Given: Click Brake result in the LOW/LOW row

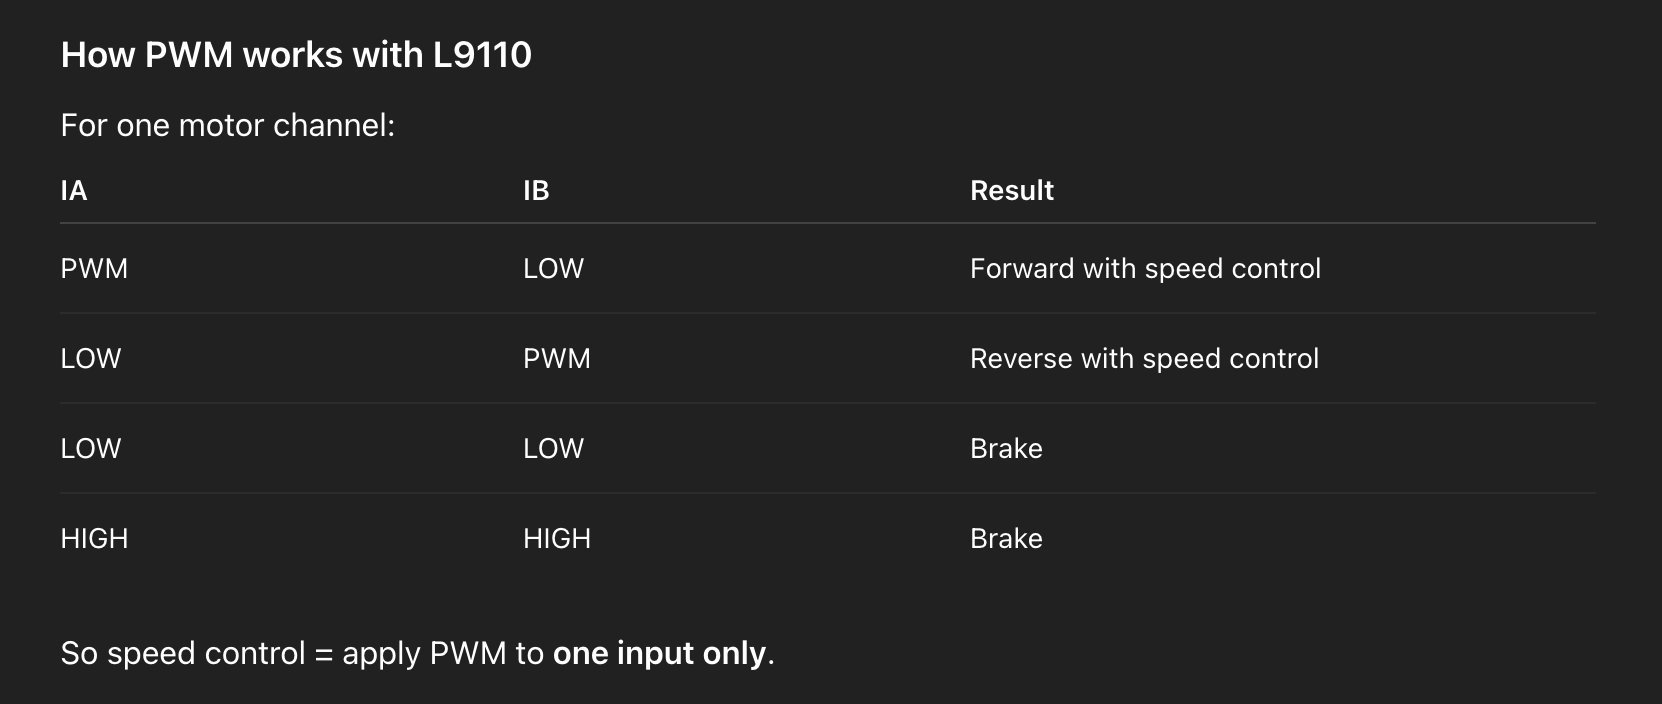Looking at the screenshot, I should click(x=1006, y=449).
